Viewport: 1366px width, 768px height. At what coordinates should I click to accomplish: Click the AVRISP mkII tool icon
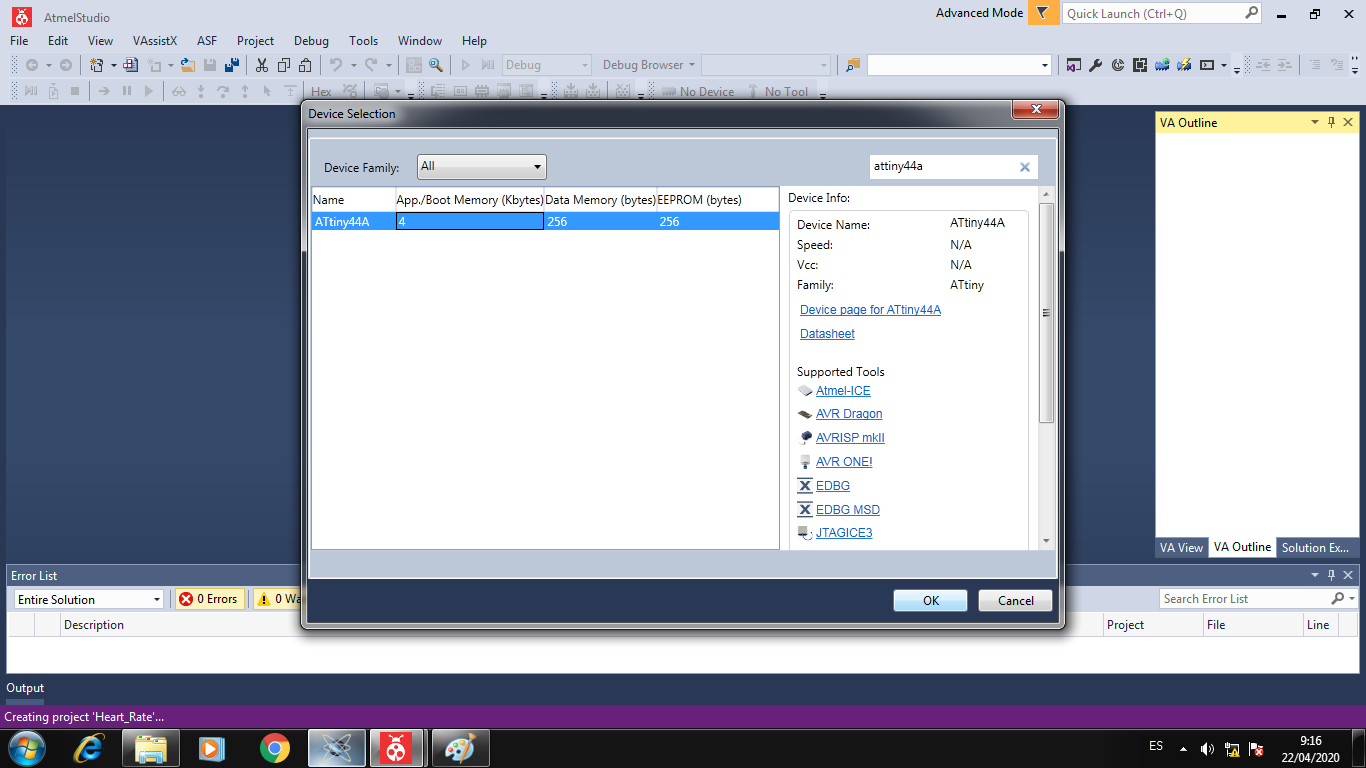point(806,438)
